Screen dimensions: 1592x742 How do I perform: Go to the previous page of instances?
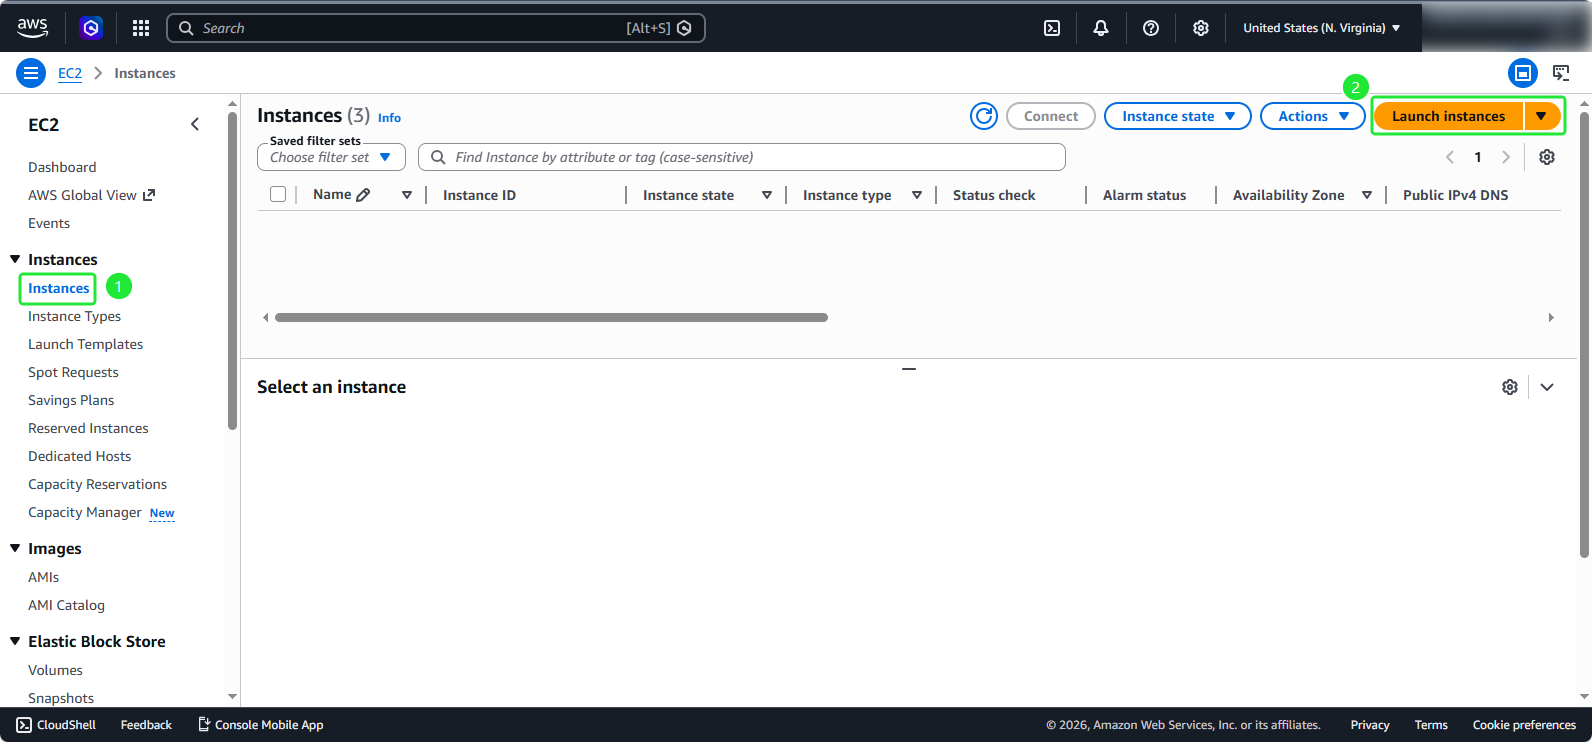tap(1450, 157)
